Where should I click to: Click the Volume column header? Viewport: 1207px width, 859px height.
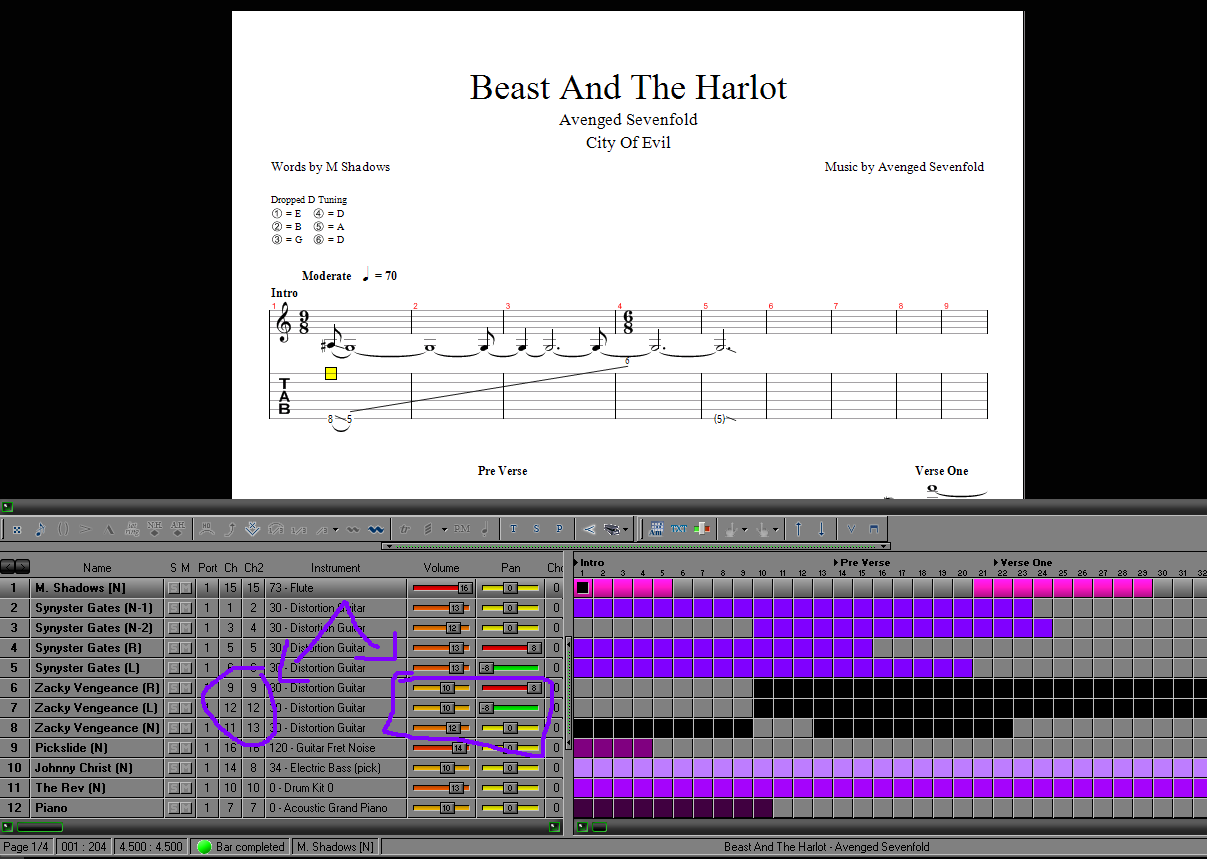point(441,568)
